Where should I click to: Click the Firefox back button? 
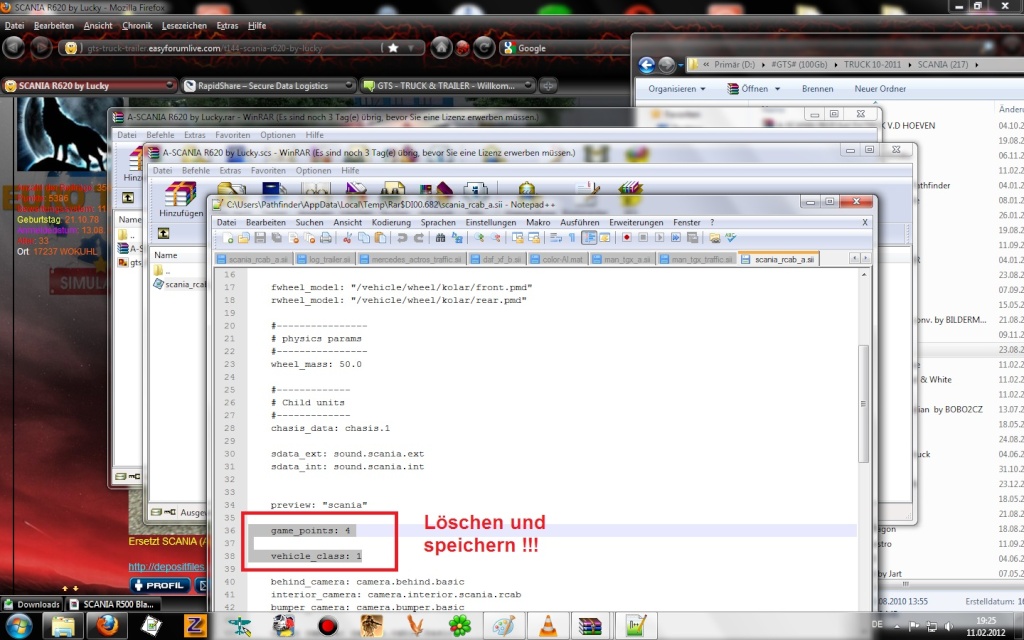pos(14,48)
